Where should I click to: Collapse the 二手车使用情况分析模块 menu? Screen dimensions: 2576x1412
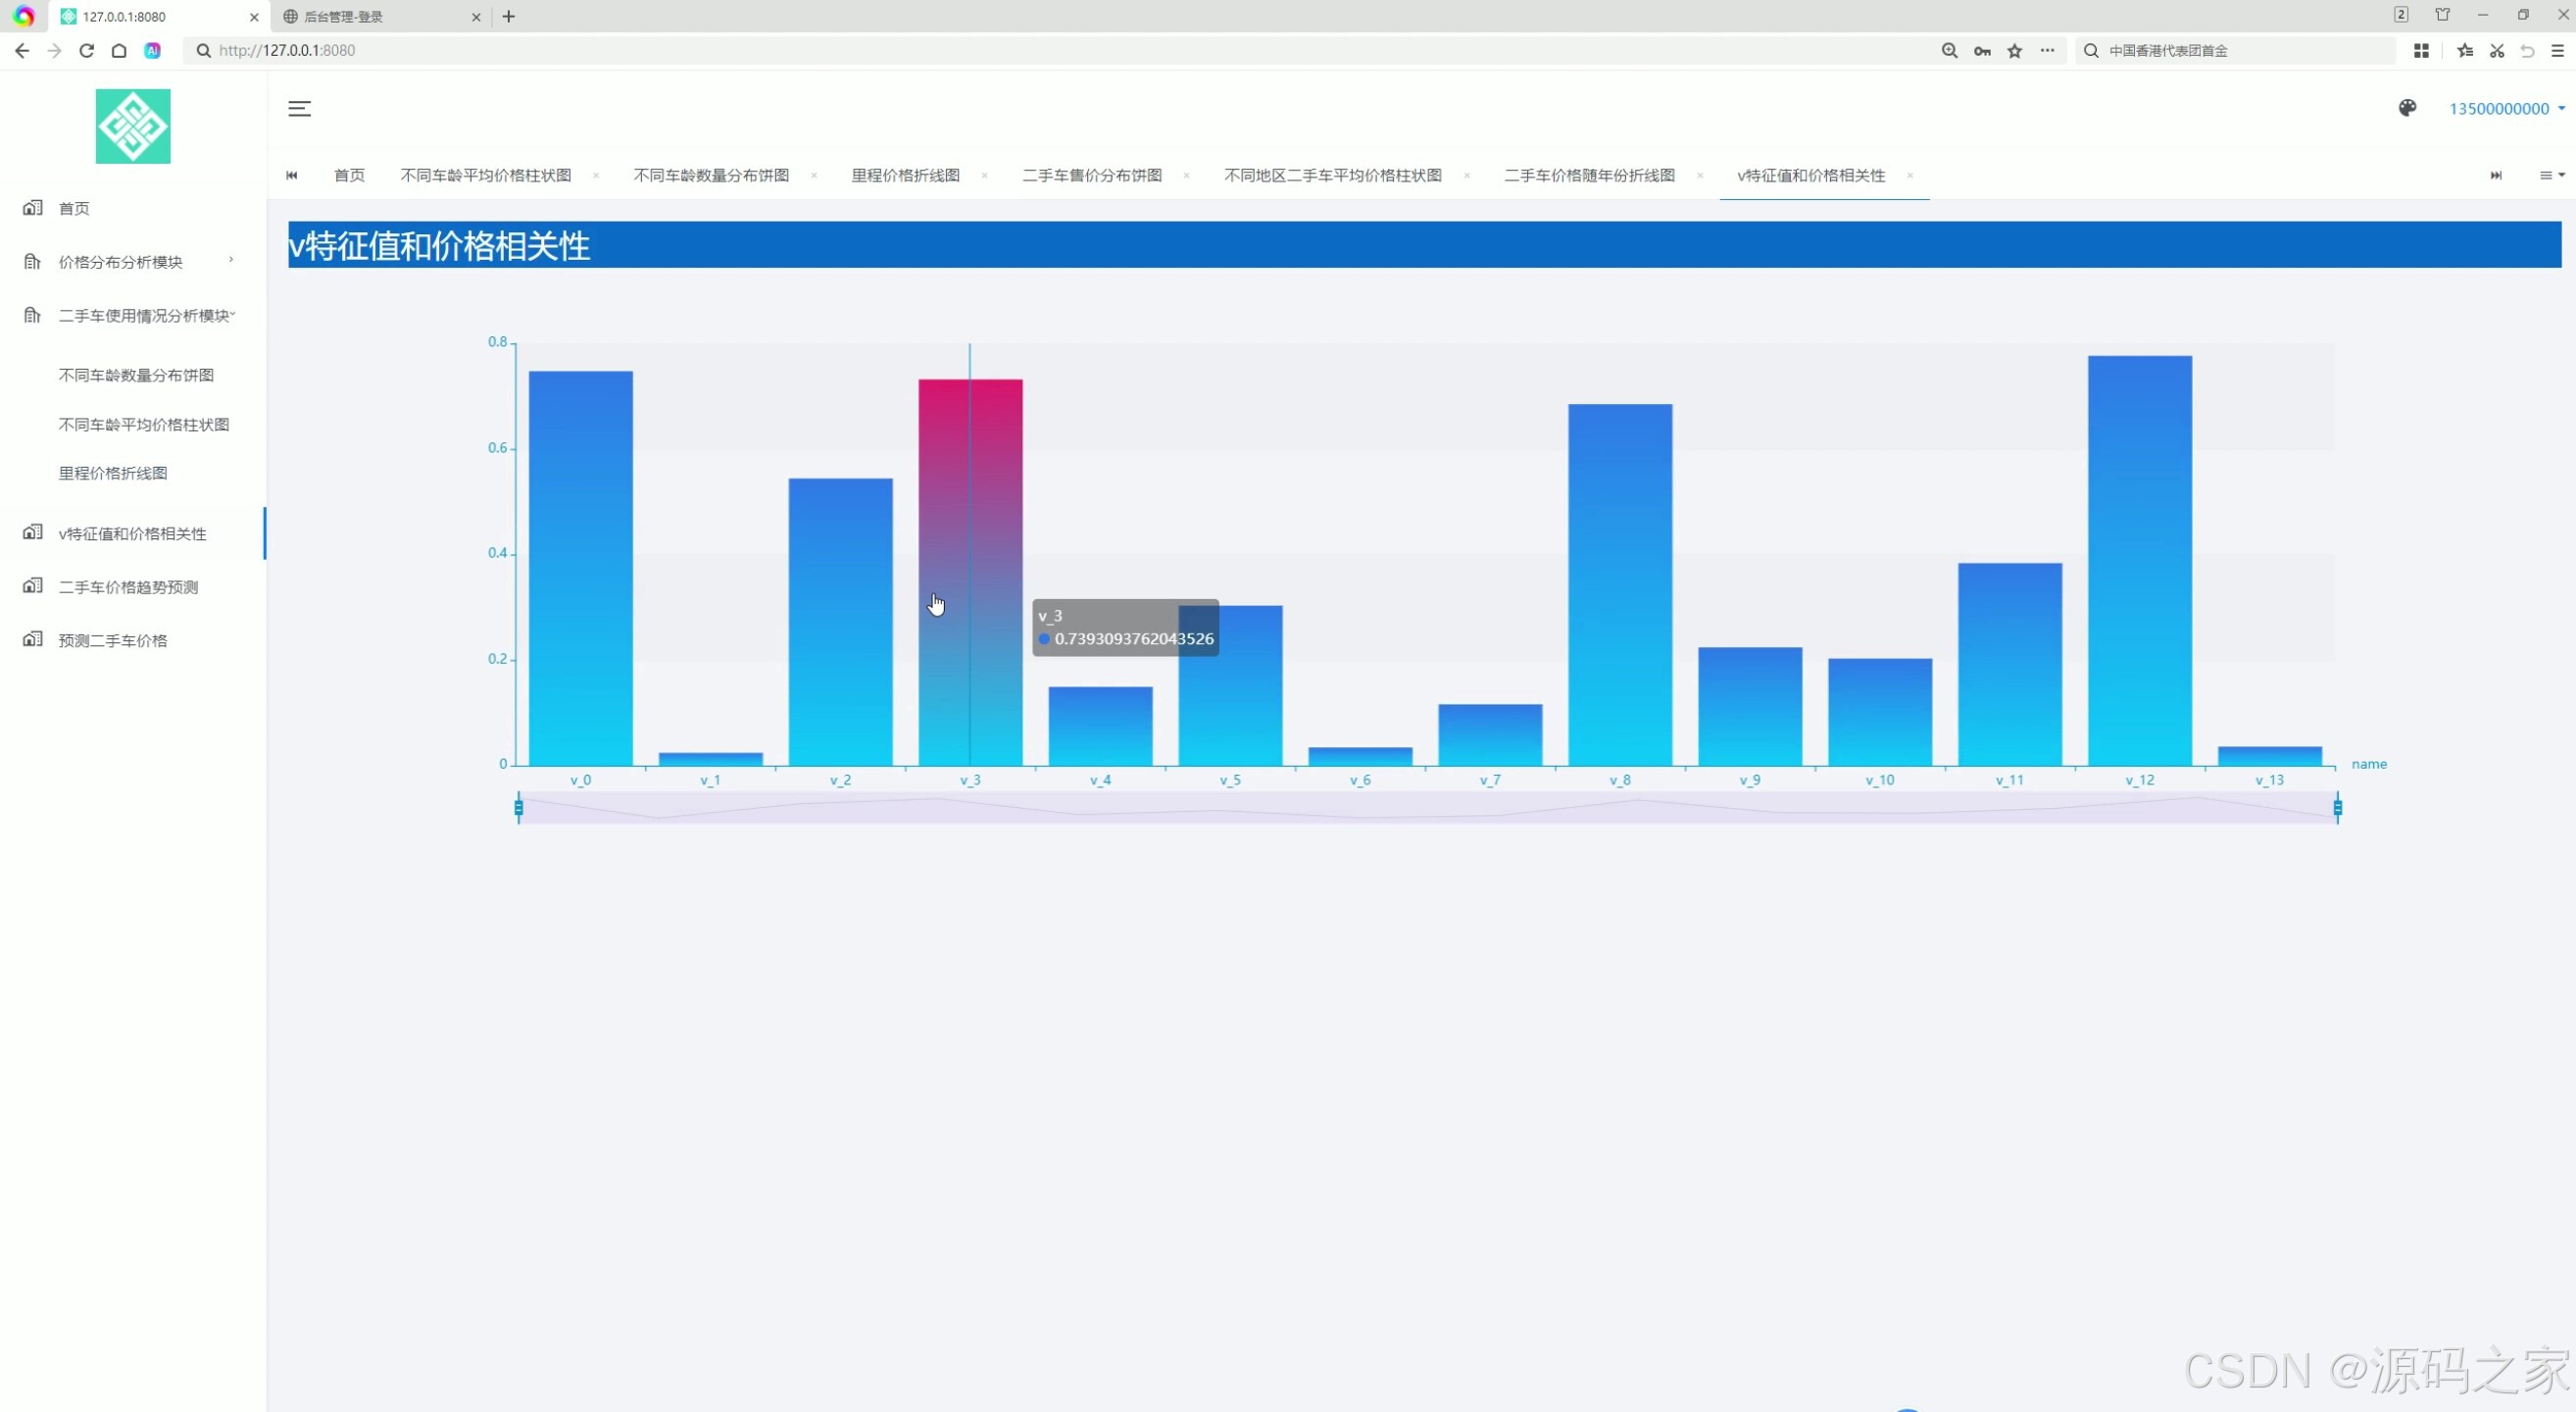pyautogui.click(x=144, y=316)
